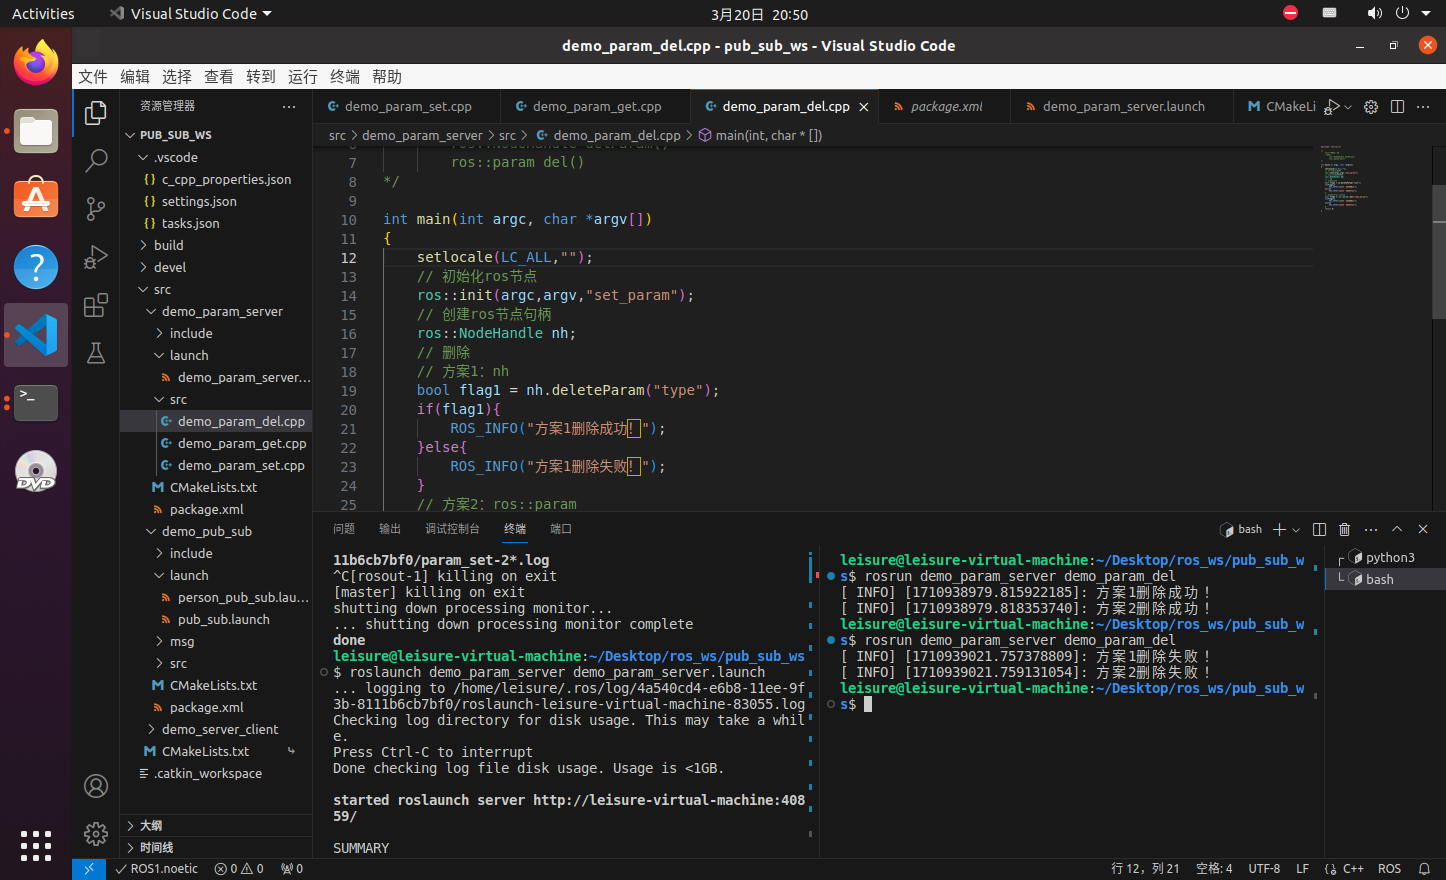This screenshot has height=880, width=1446.
Task: Open the run button dropdown arrow
Action: pos(1348,107)
